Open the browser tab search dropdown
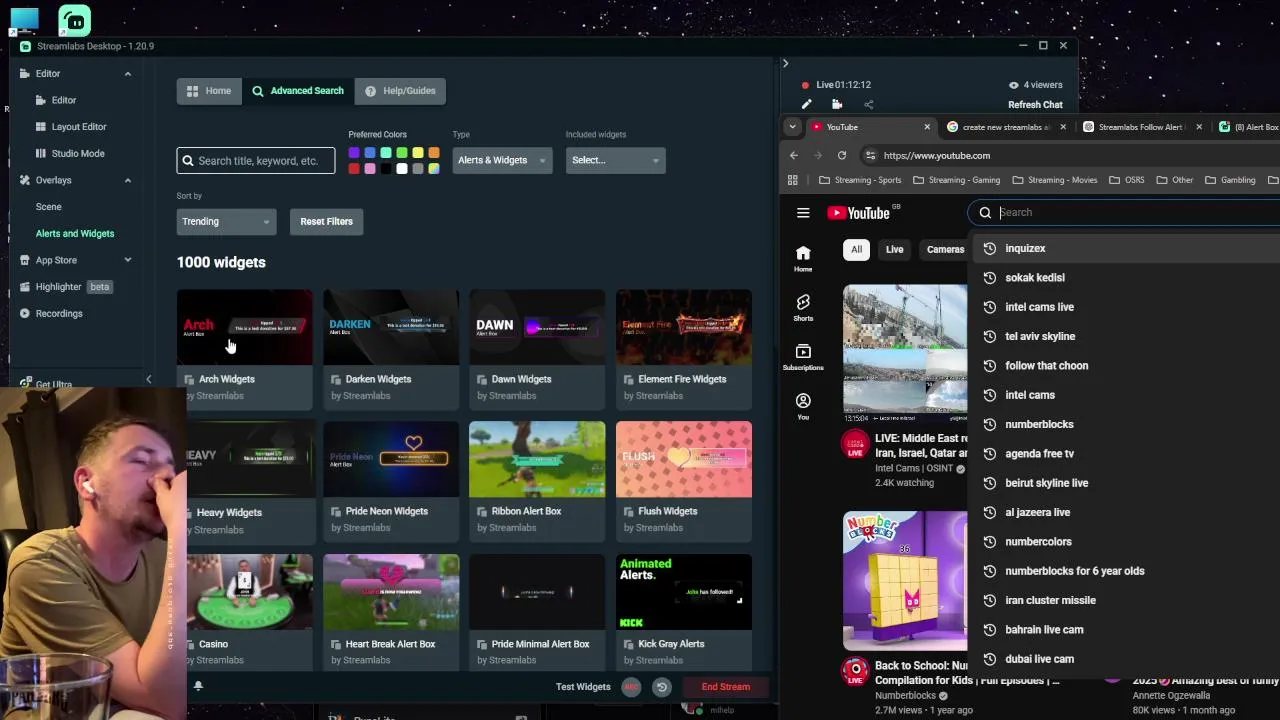This screenshot has height=720, width=1280. 792,127
